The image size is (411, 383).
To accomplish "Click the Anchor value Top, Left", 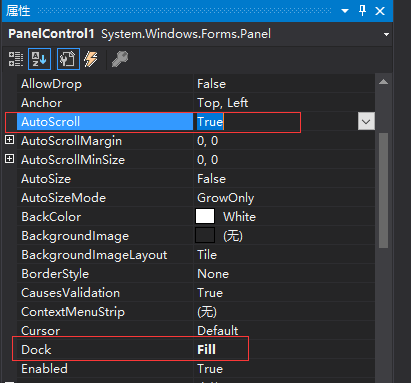I will point(222,103).
